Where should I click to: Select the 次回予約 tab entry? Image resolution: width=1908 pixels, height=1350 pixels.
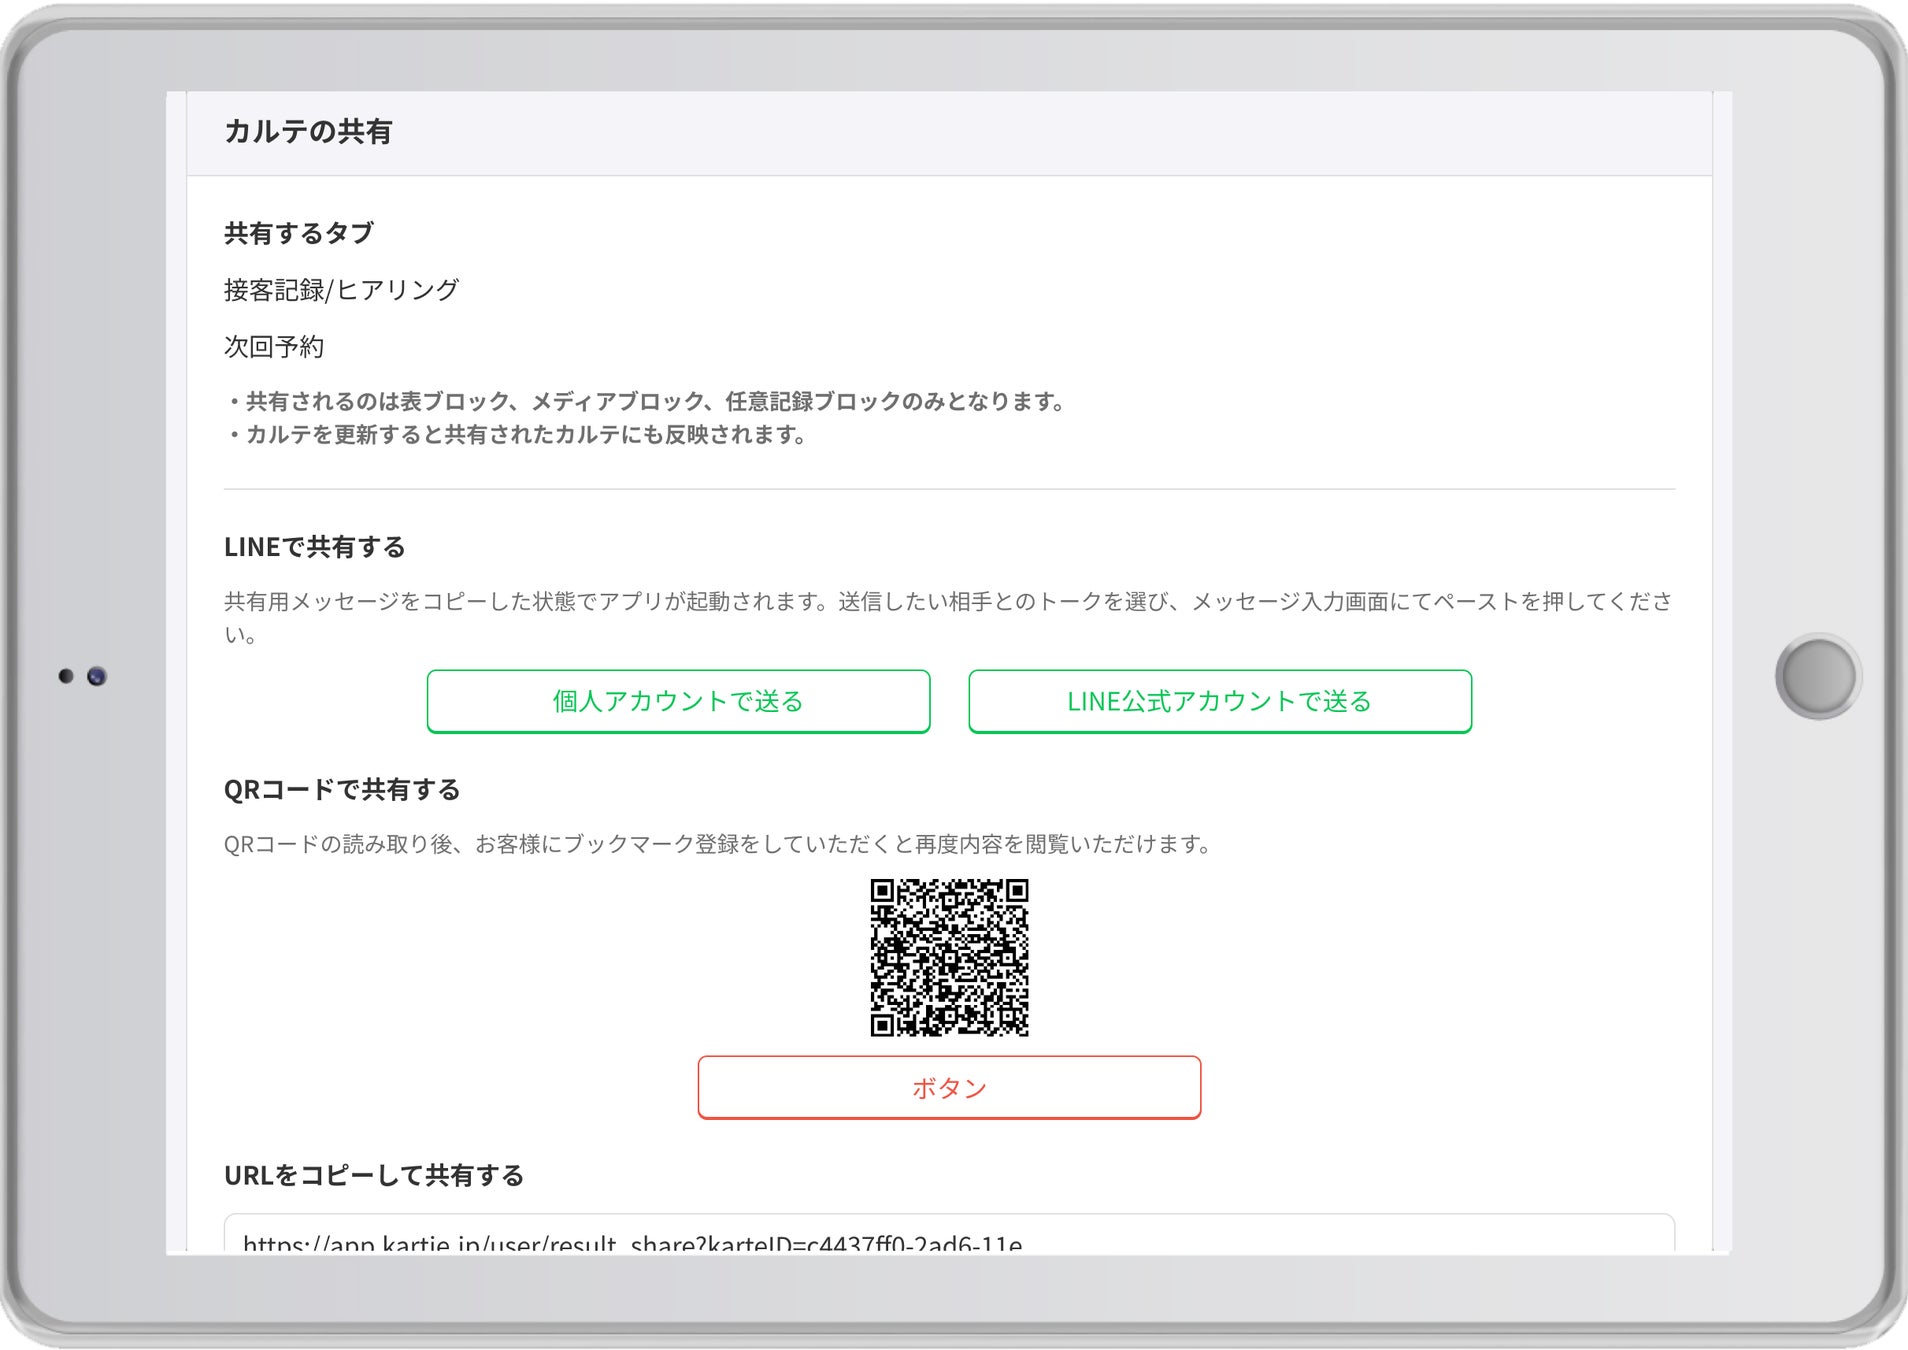[274, 347]
